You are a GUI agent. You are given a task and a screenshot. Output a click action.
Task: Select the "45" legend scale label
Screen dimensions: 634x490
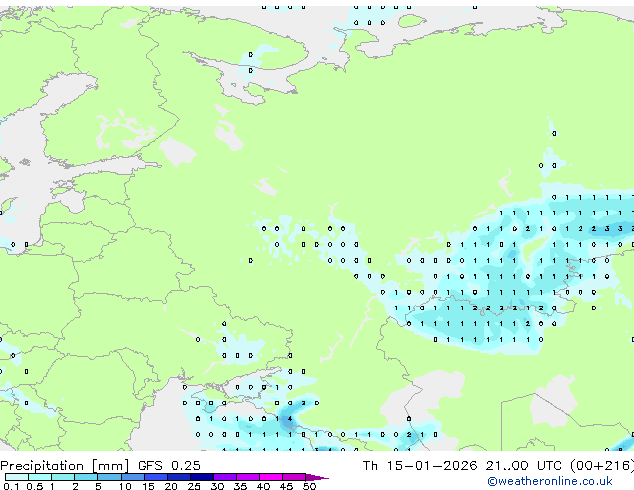286,486
